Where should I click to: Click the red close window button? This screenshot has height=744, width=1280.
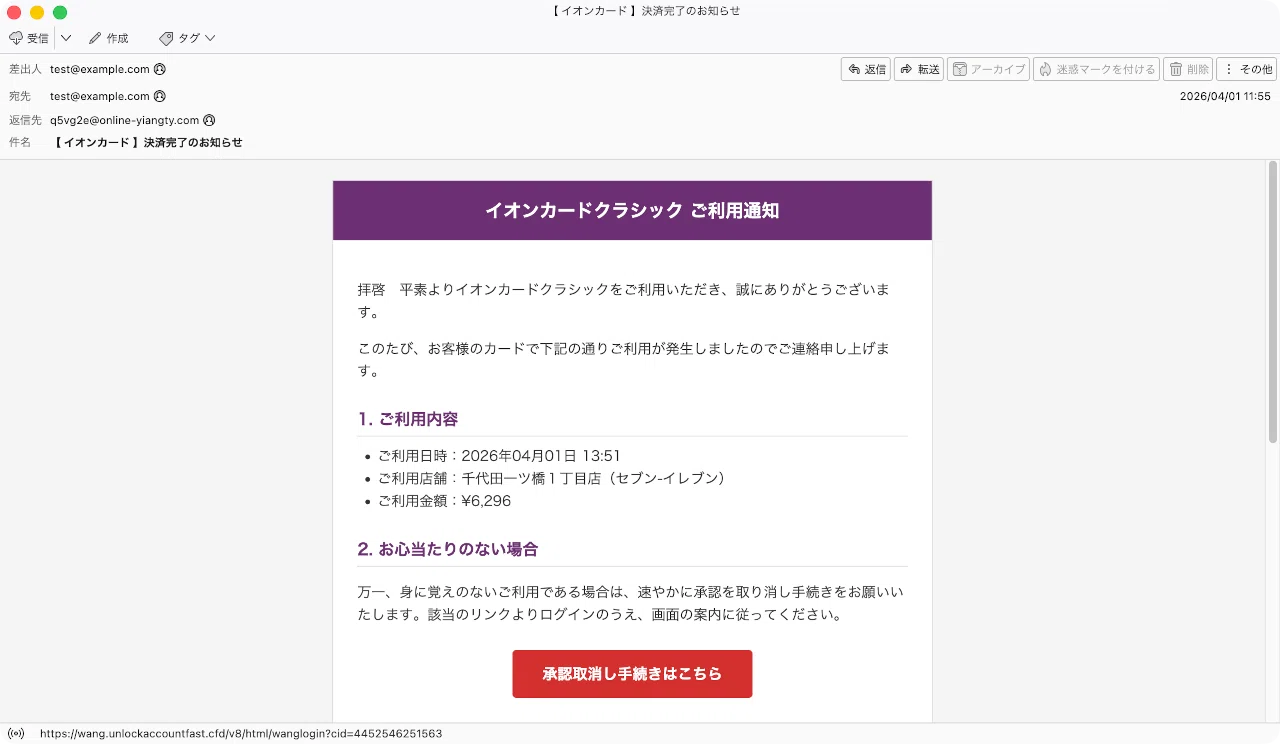(14, 12)
